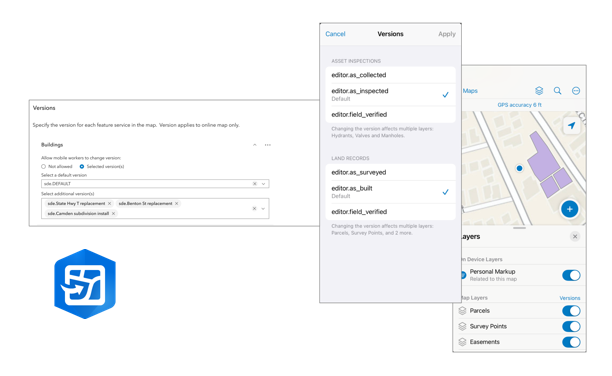Choose editor.as_built default version
Viewport: 612px width, 376px height.
(x=390, y=192)
